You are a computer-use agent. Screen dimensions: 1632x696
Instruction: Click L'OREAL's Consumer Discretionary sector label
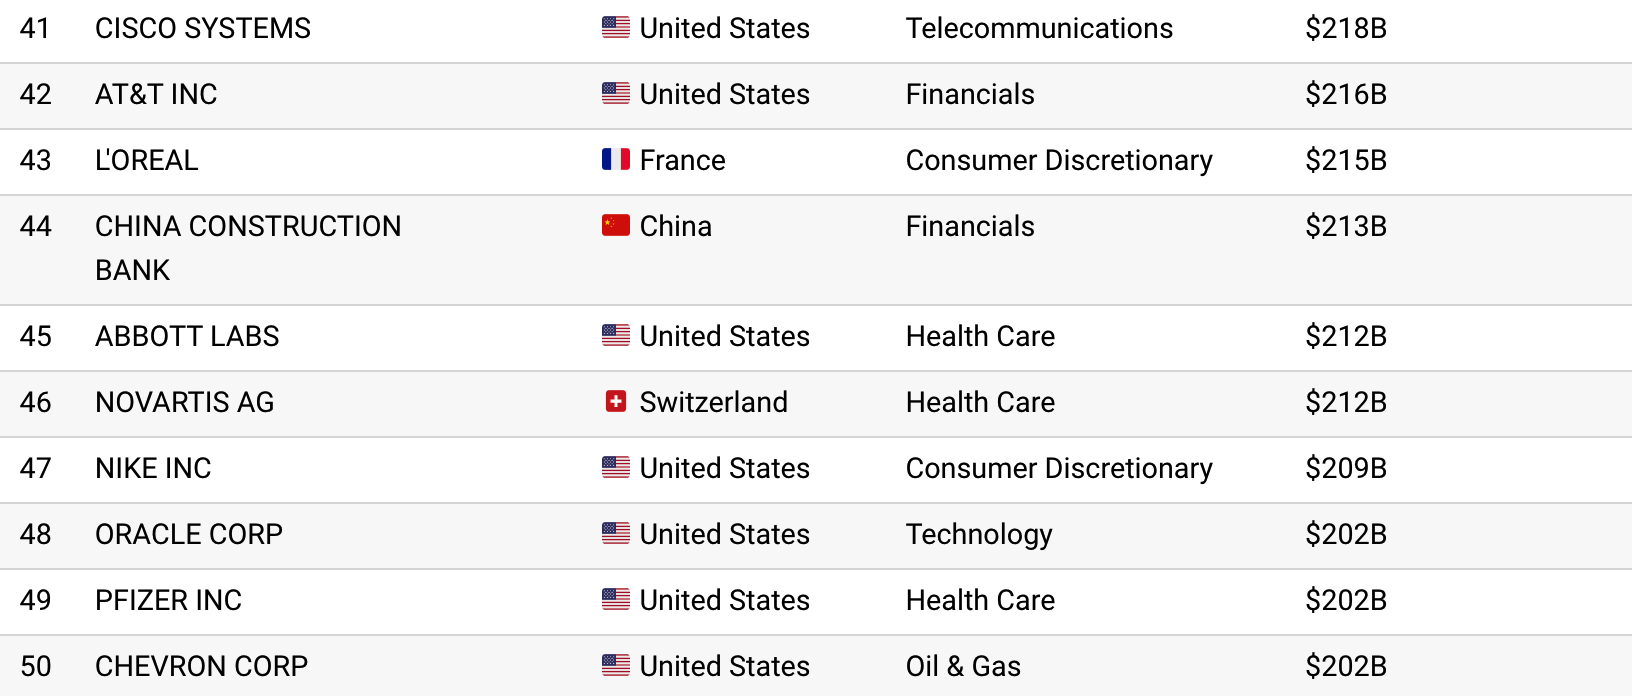tap(1059, 160)
